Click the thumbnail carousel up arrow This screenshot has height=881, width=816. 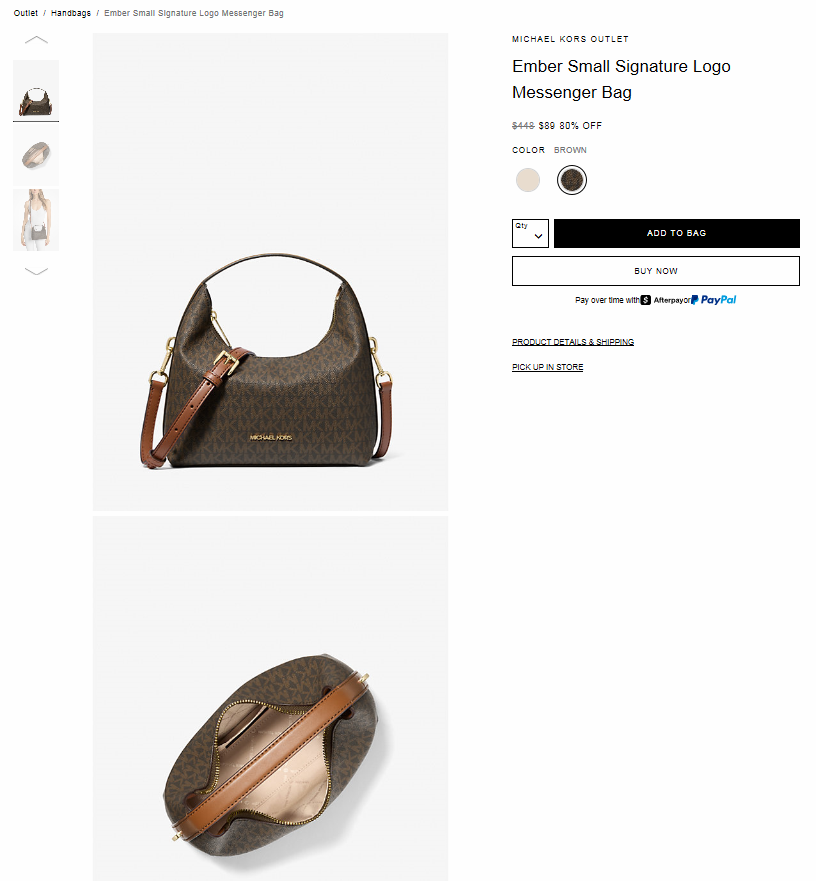coord(37,40)
